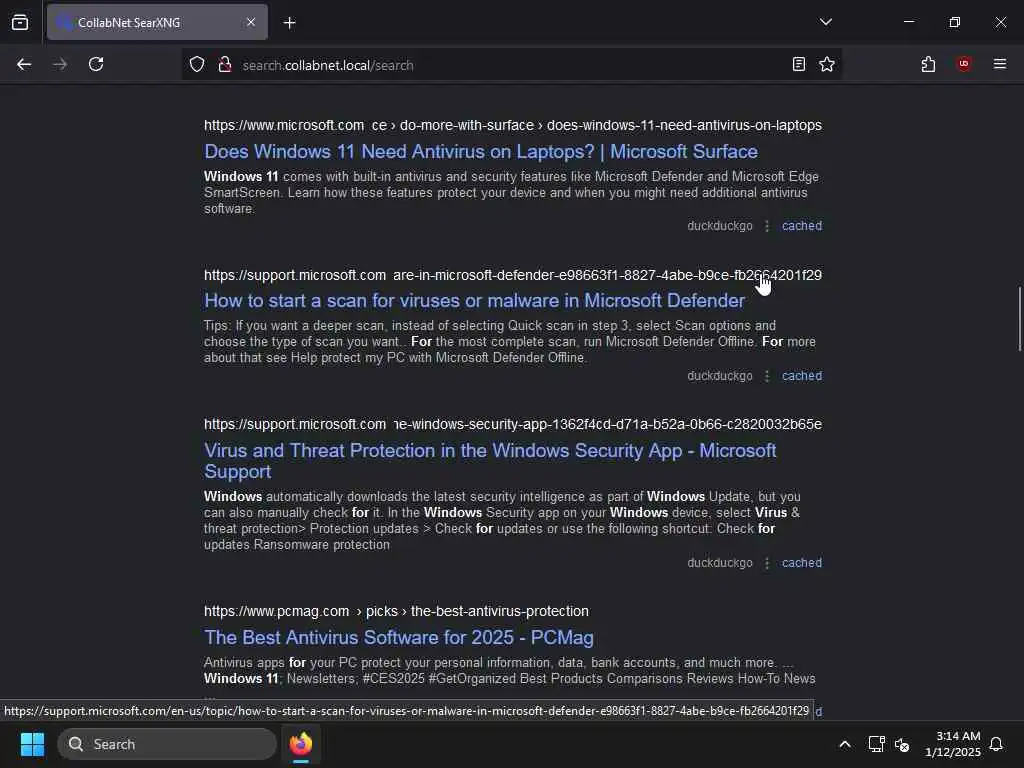
Task: Open the Firefox View icon
Action: 20,22
